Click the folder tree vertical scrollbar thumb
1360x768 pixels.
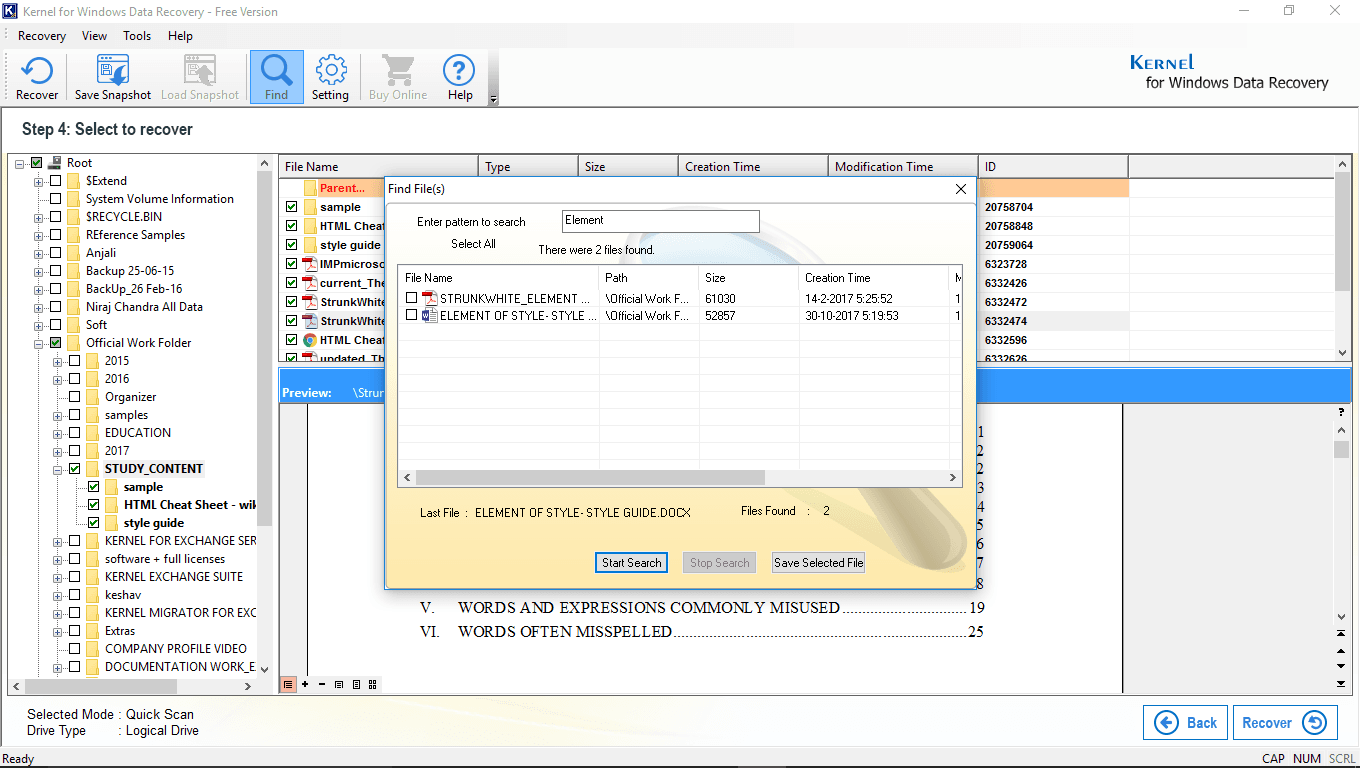[265, 350]
